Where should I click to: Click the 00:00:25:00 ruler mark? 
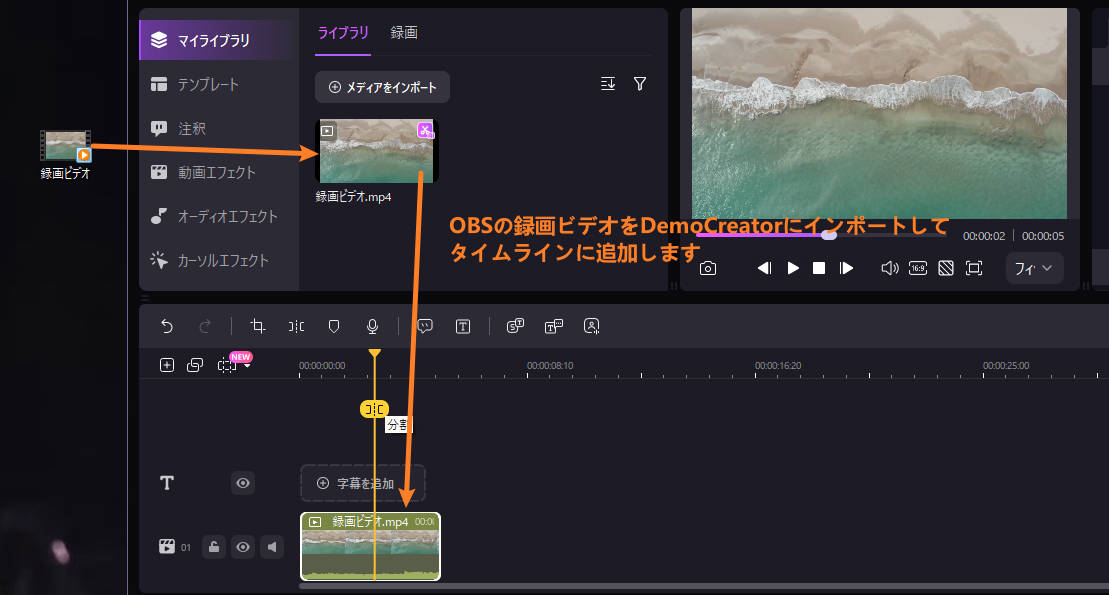[x=1006, y=366]
